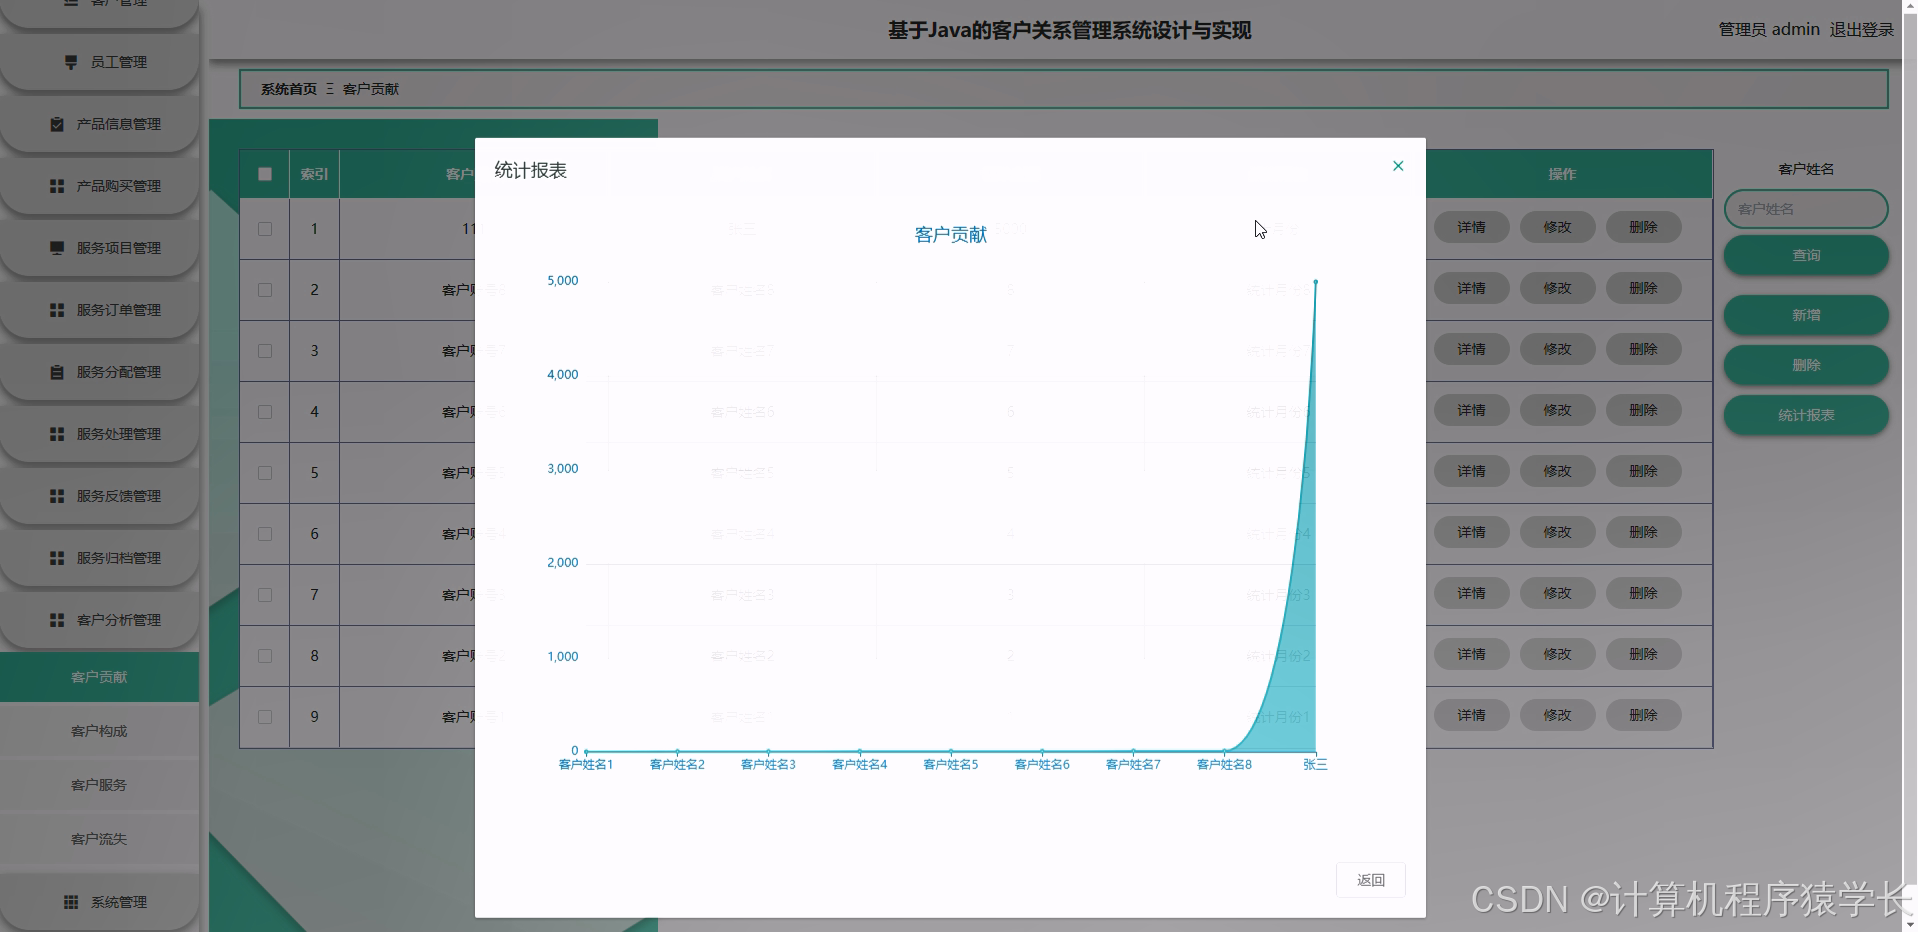This screenshot has height=932, width=1918.
Task: Expand 客户分析管理 menu
Action: tap(99, 620)
